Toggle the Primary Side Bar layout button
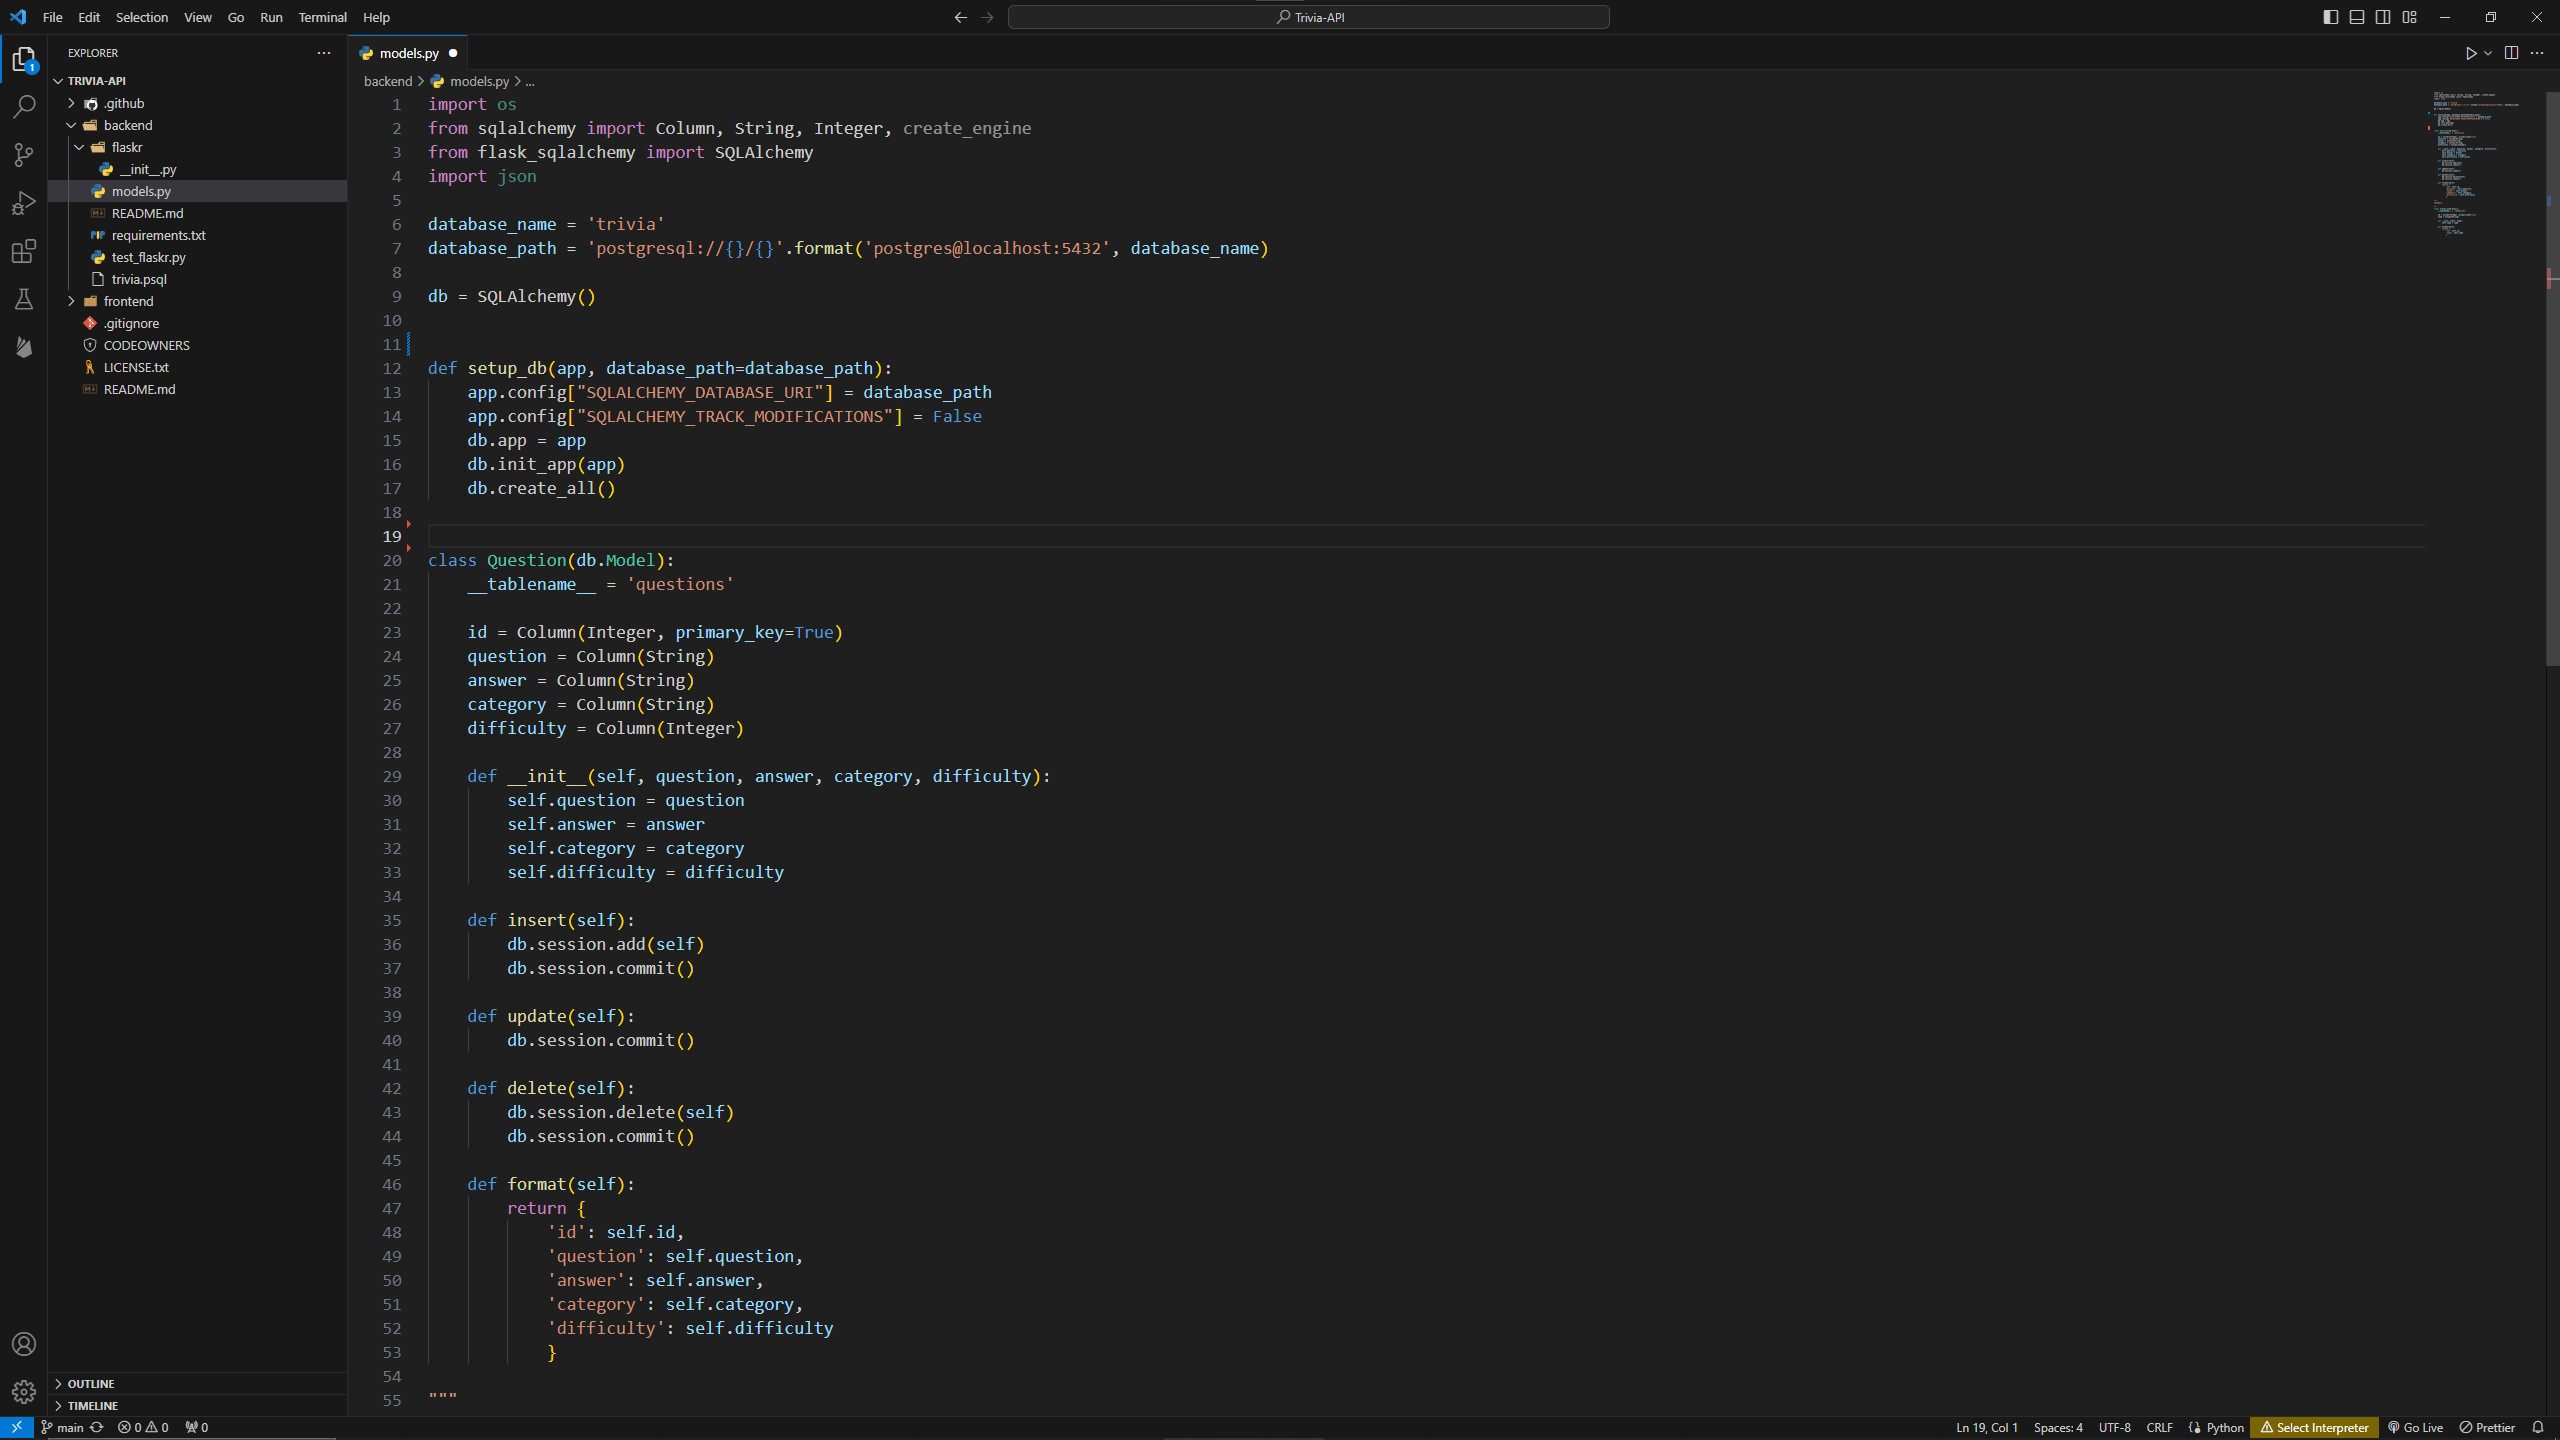This screenshot has height=1440, width=2560. pyautogui.click(x=2330, y=17)
